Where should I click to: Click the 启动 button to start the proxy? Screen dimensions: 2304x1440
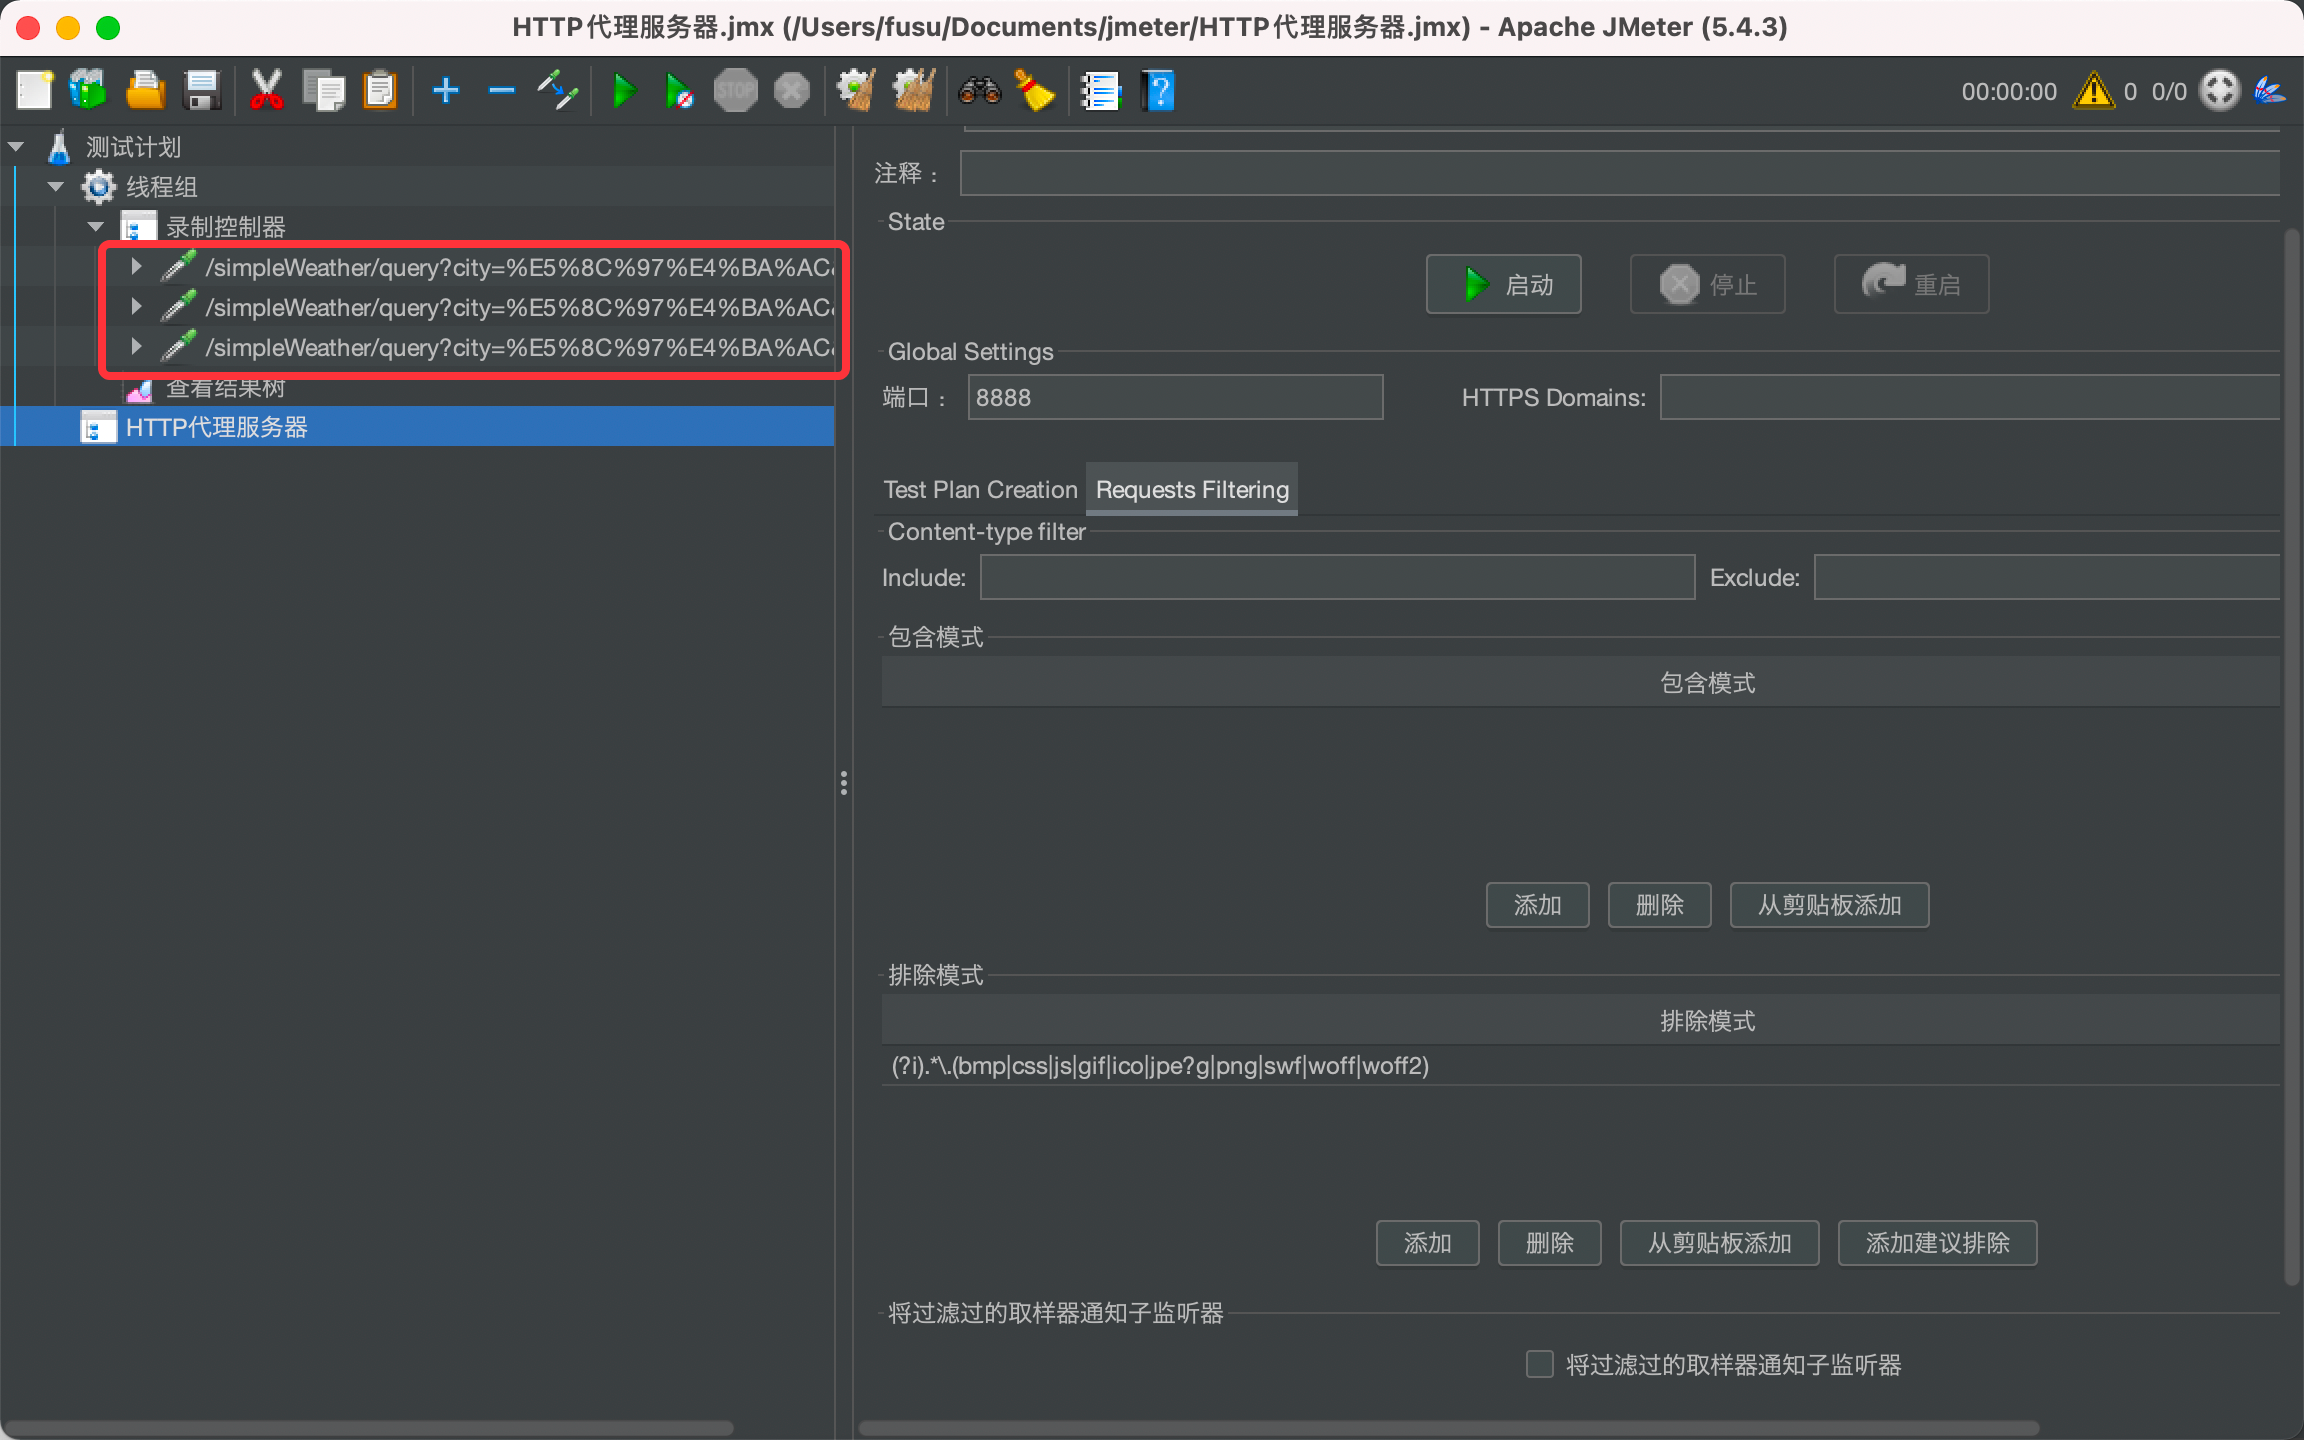(1503, 285)
